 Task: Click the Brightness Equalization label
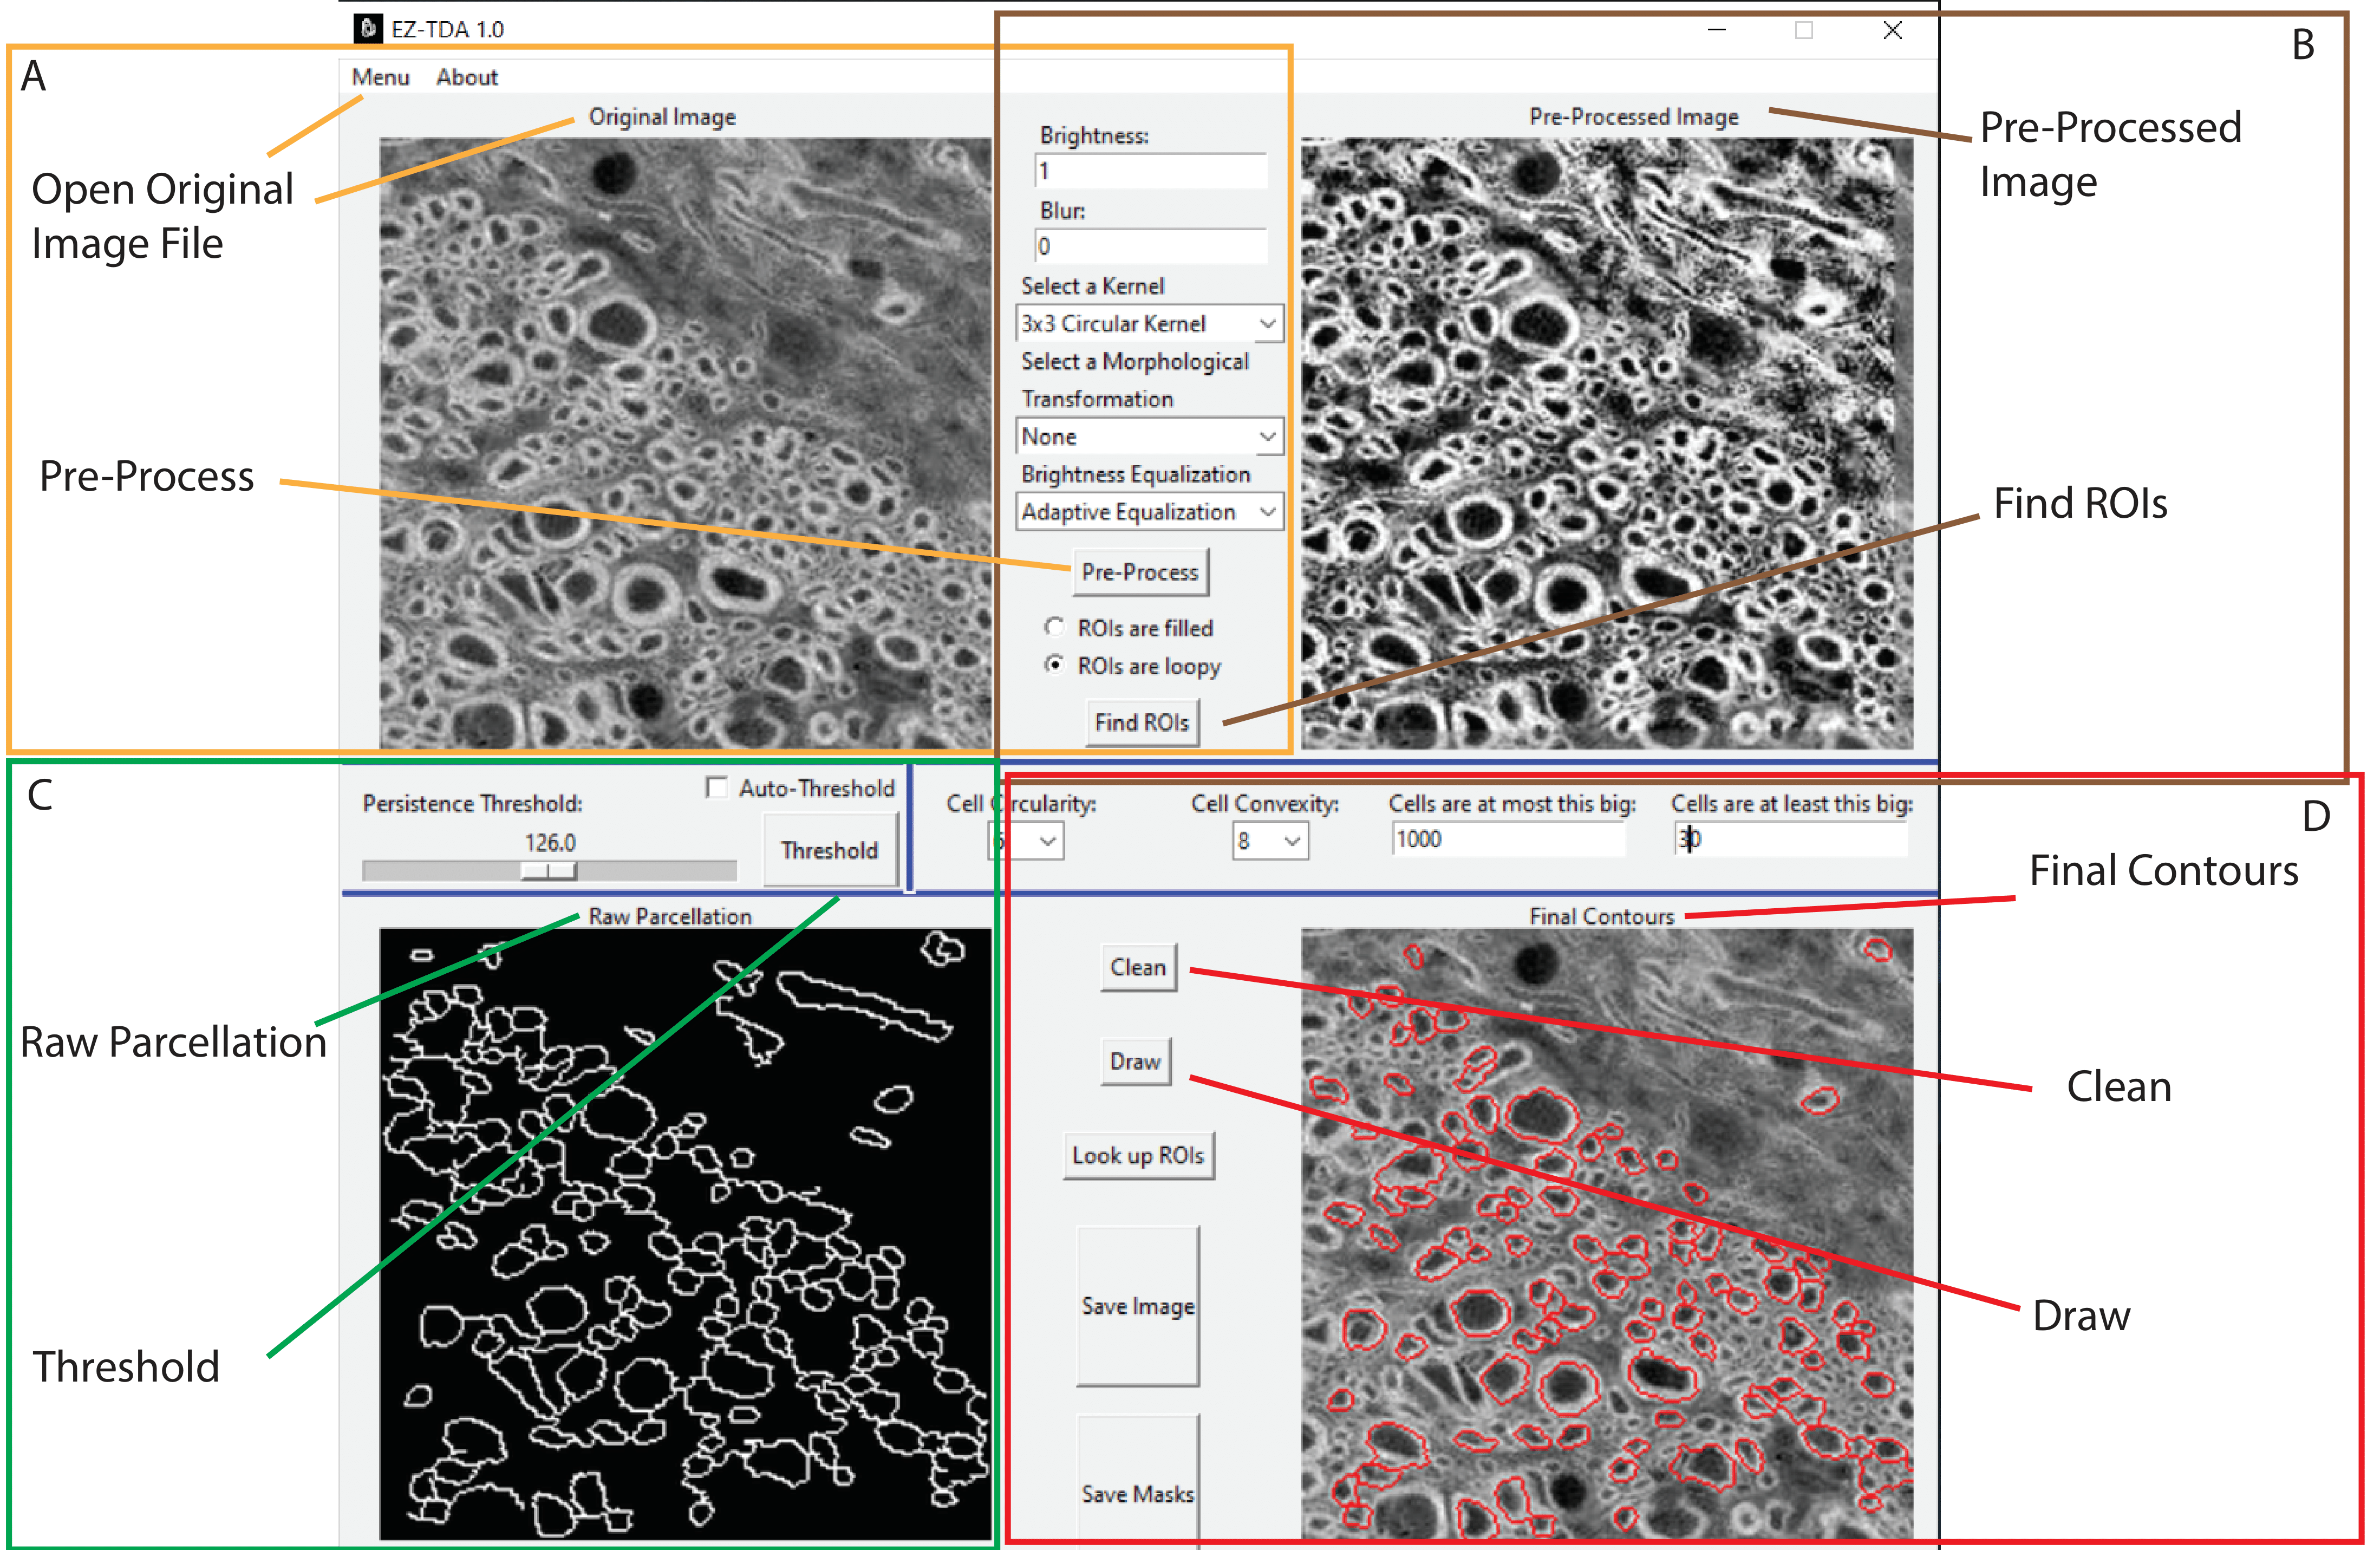click(x=1136, y=474)
